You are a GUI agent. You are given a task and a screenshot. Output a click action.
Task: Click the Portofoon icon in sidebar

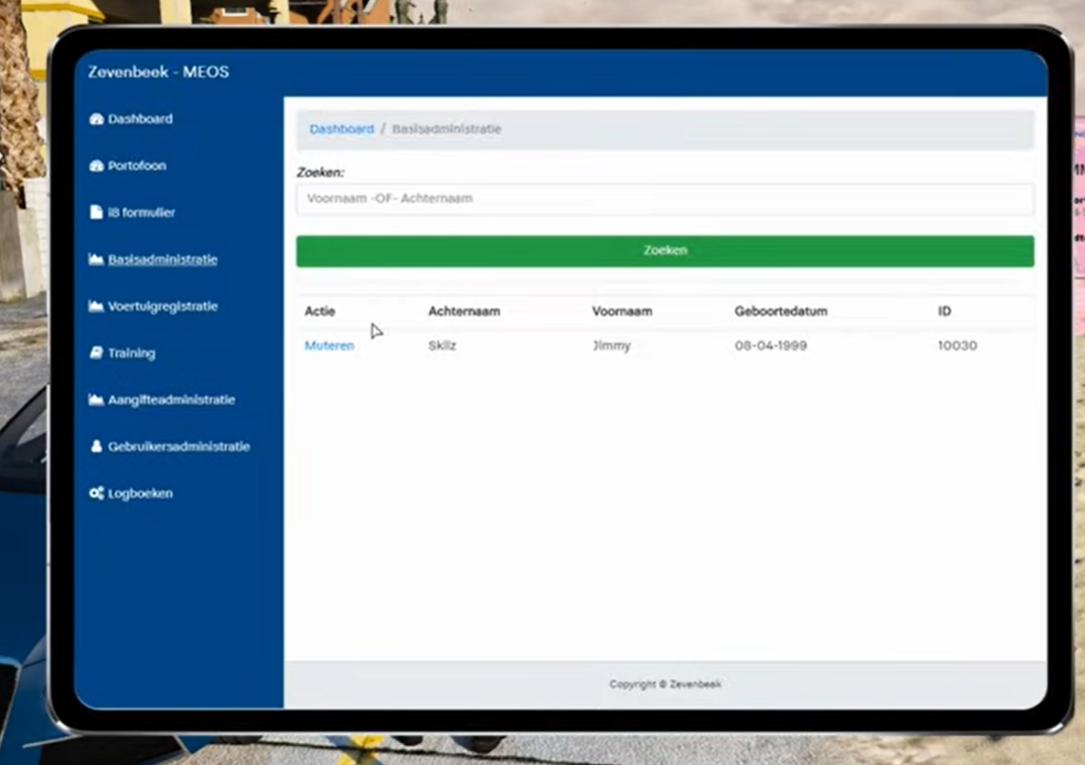click(x=96, y=166)
